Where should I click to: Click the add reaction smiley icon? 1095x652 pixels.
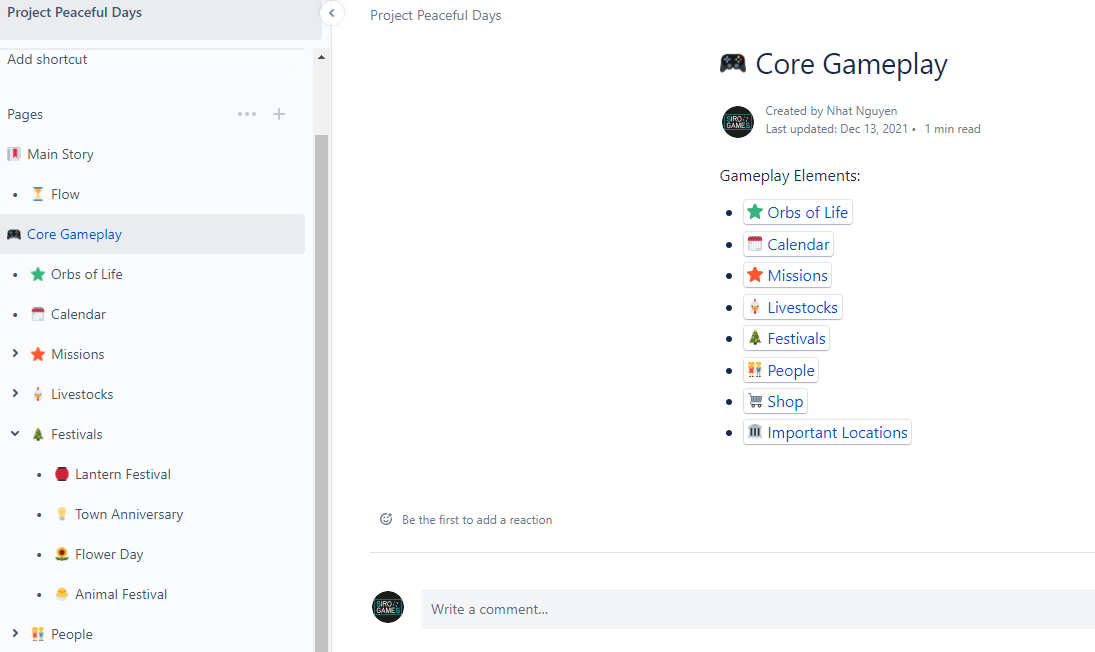pyautogui.click(x=386, y=519)
